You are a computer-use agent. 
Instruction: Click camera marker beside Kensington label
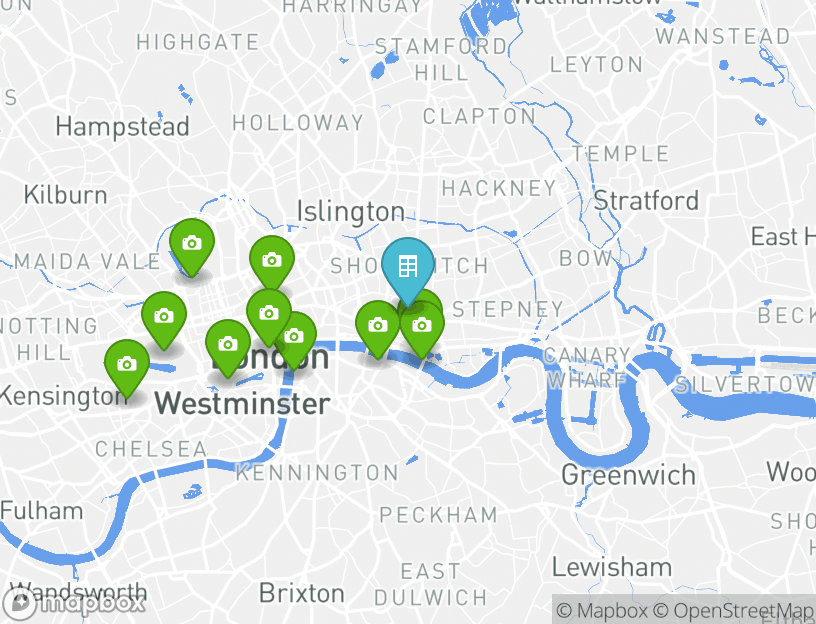tap(126, 365)
